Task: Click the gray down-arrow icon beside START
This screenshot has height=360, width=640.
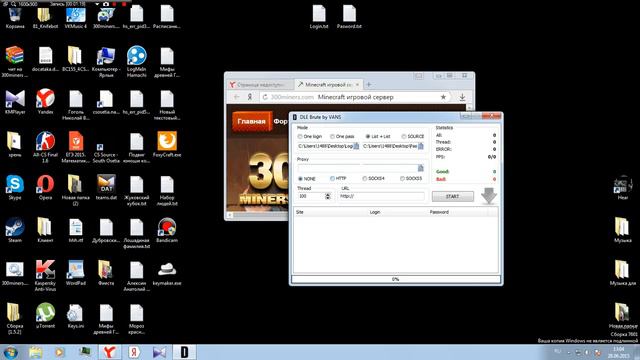Action: [489, 196]
